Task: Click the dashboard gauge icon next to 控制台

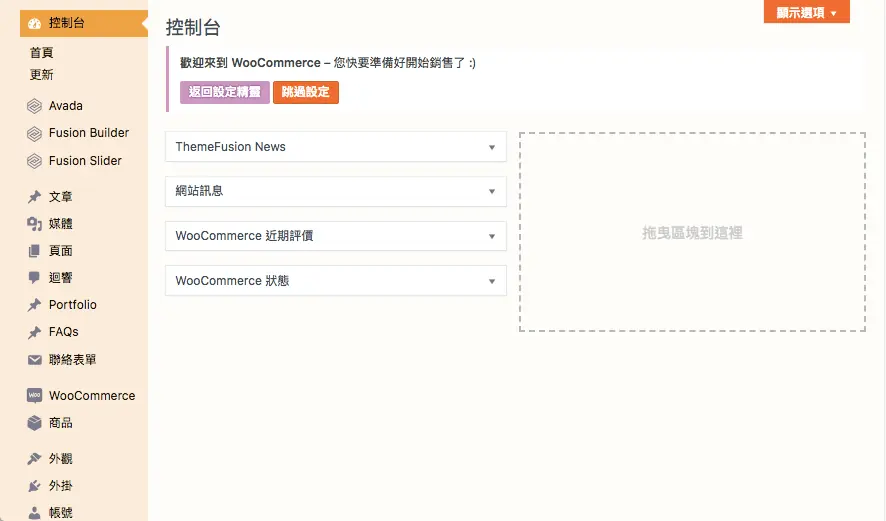Action: [x=34, y=23]
